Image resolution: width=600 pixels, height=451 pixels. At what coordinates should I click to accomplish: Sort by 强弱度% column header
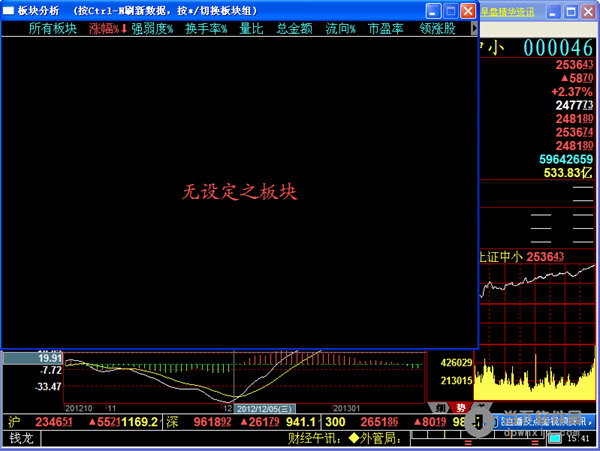pyautogui.click(x=152, y=29)
